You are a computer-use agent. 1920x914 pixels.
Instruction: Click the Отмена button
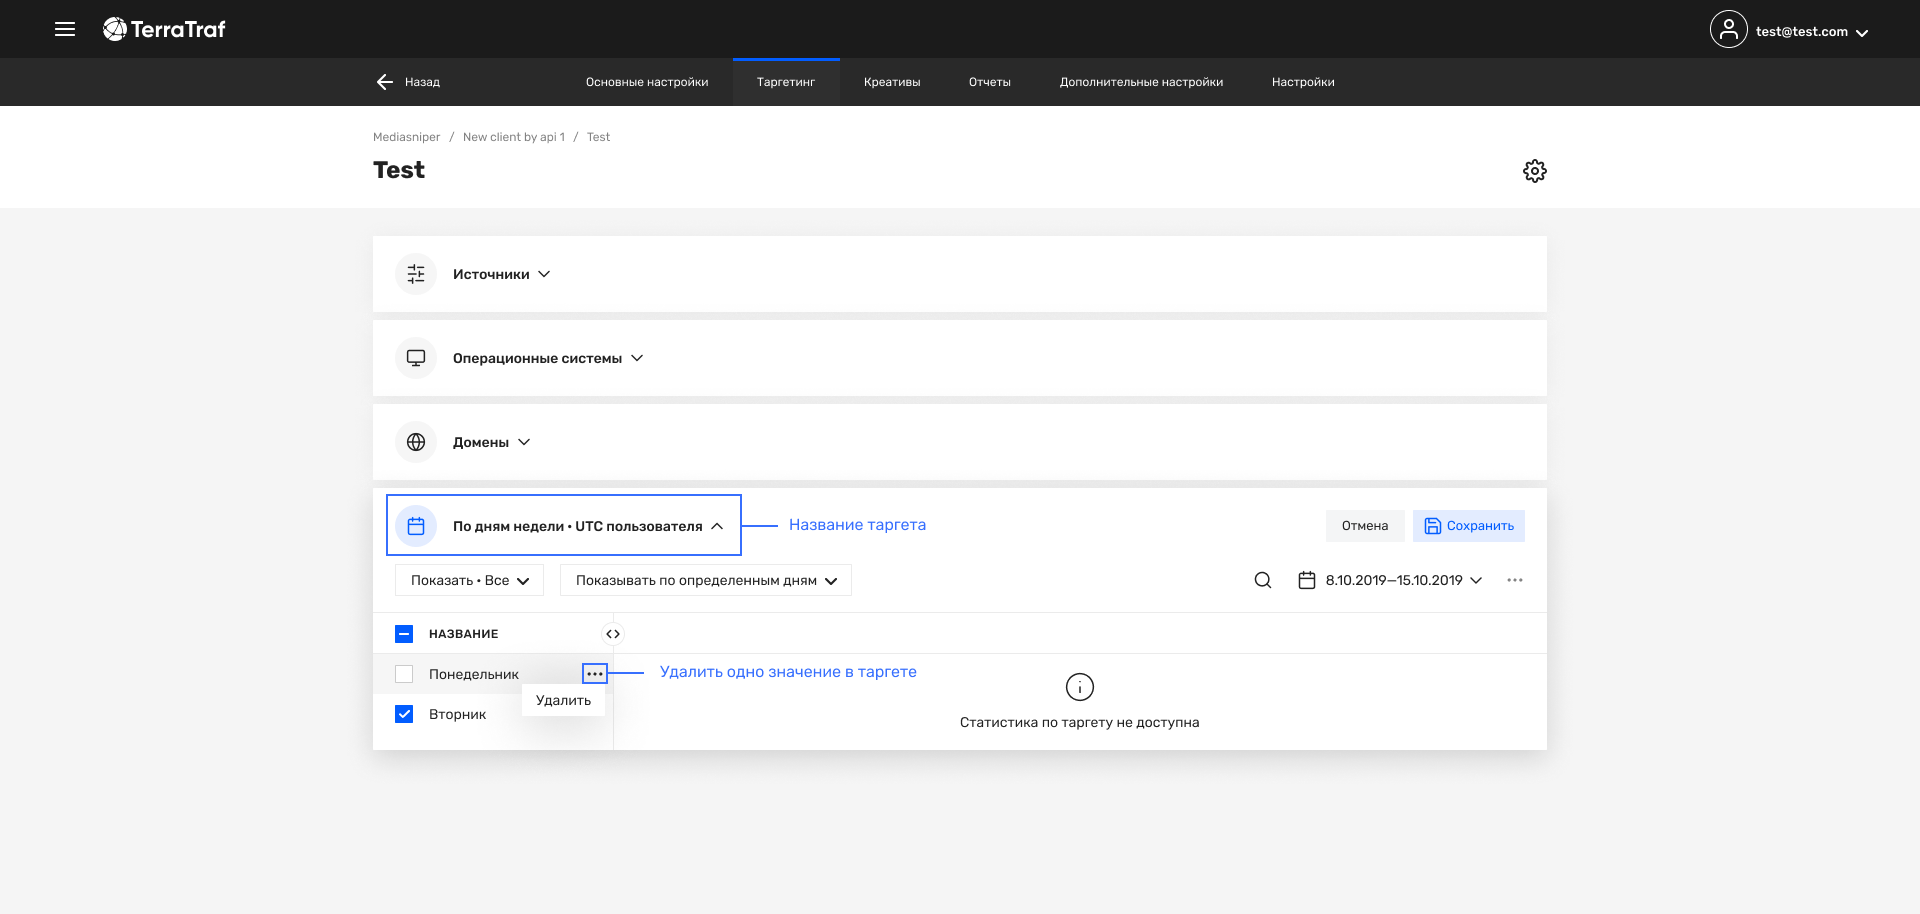click(x=1365, y=526)
